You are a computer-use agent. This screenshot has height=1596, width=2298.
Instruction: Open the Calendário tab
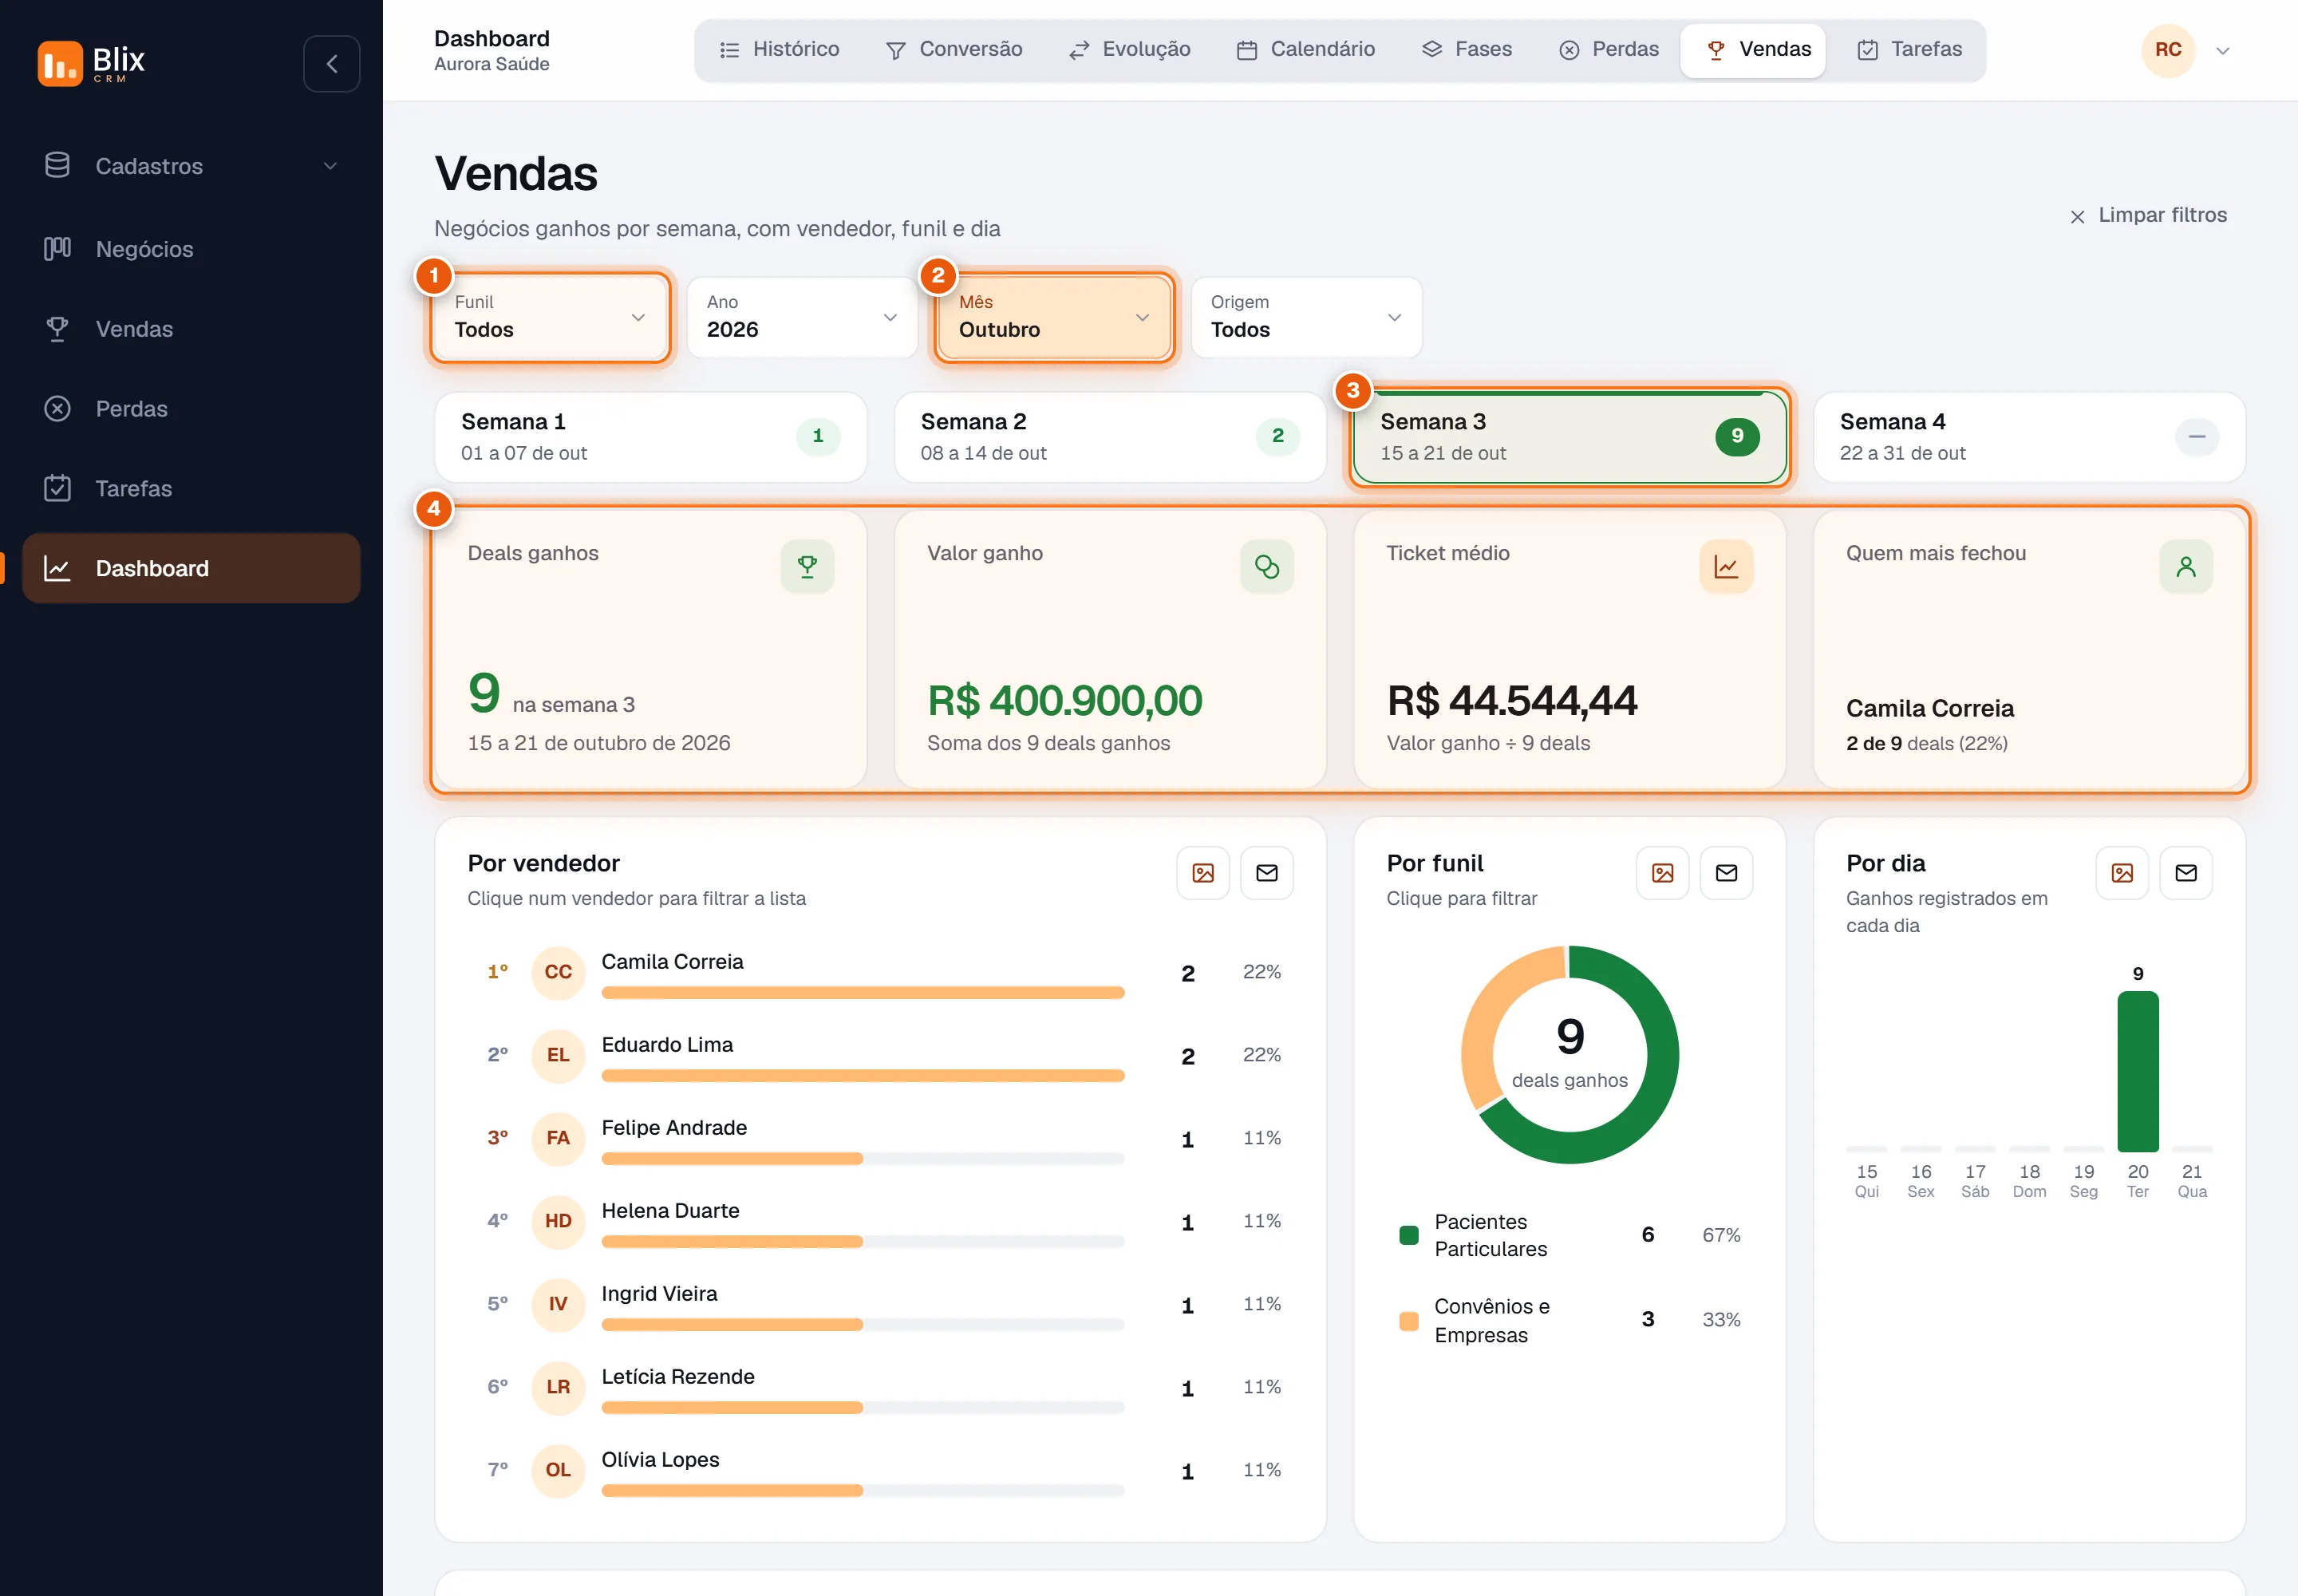coord(1306,50)
